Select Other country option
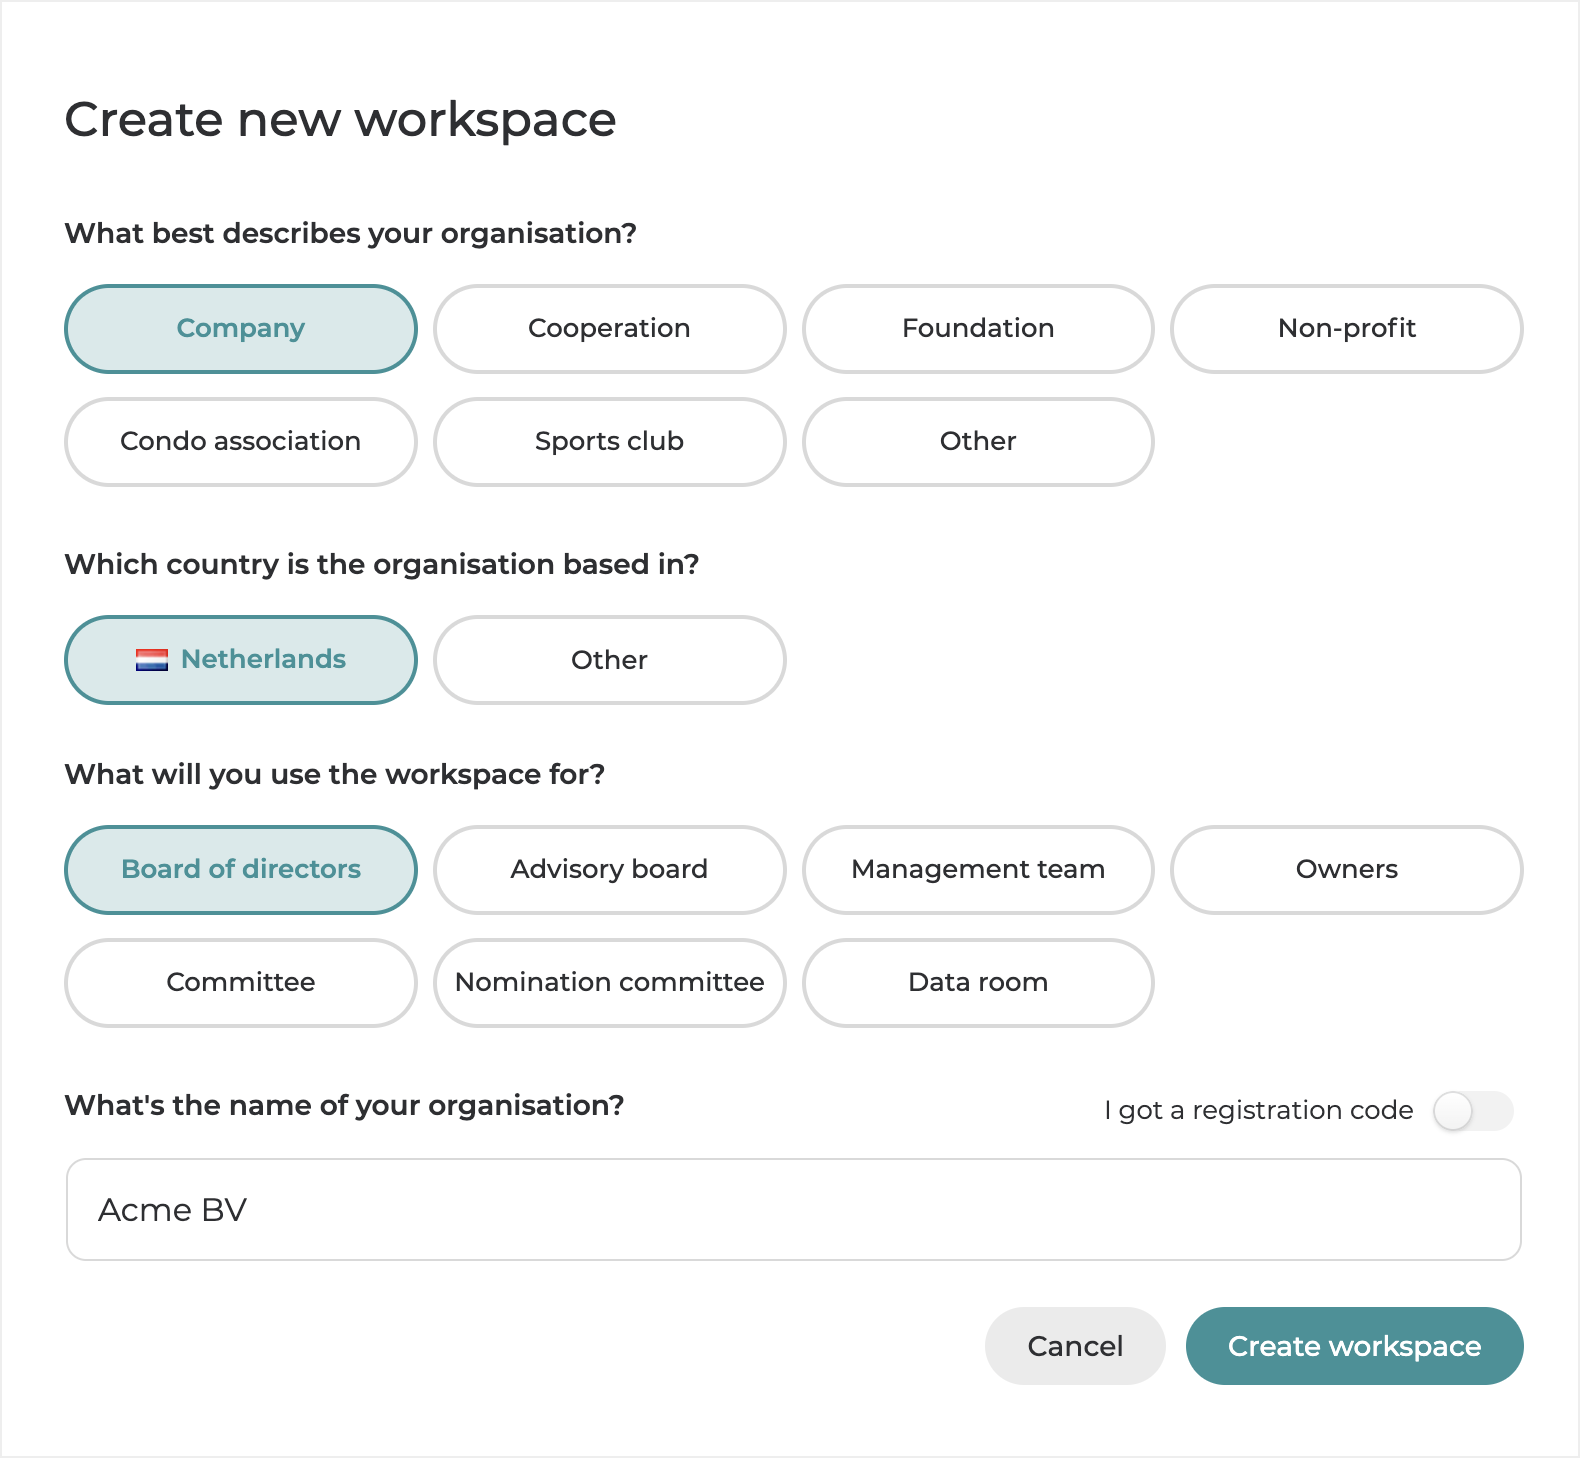 coord(609,660)
